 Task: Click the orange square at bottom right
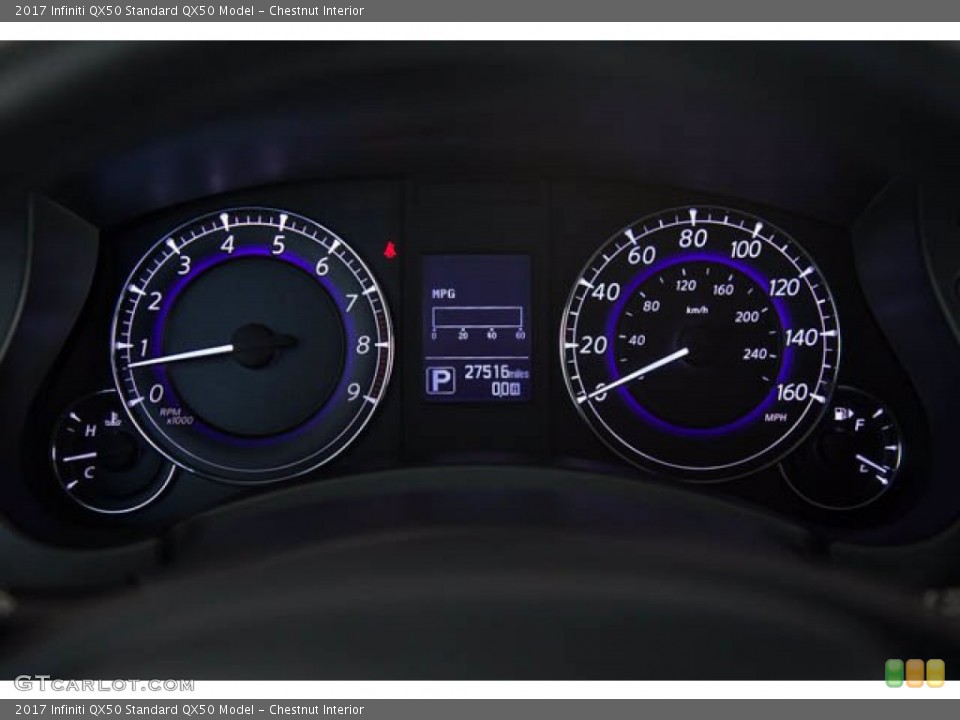point(915,673)
